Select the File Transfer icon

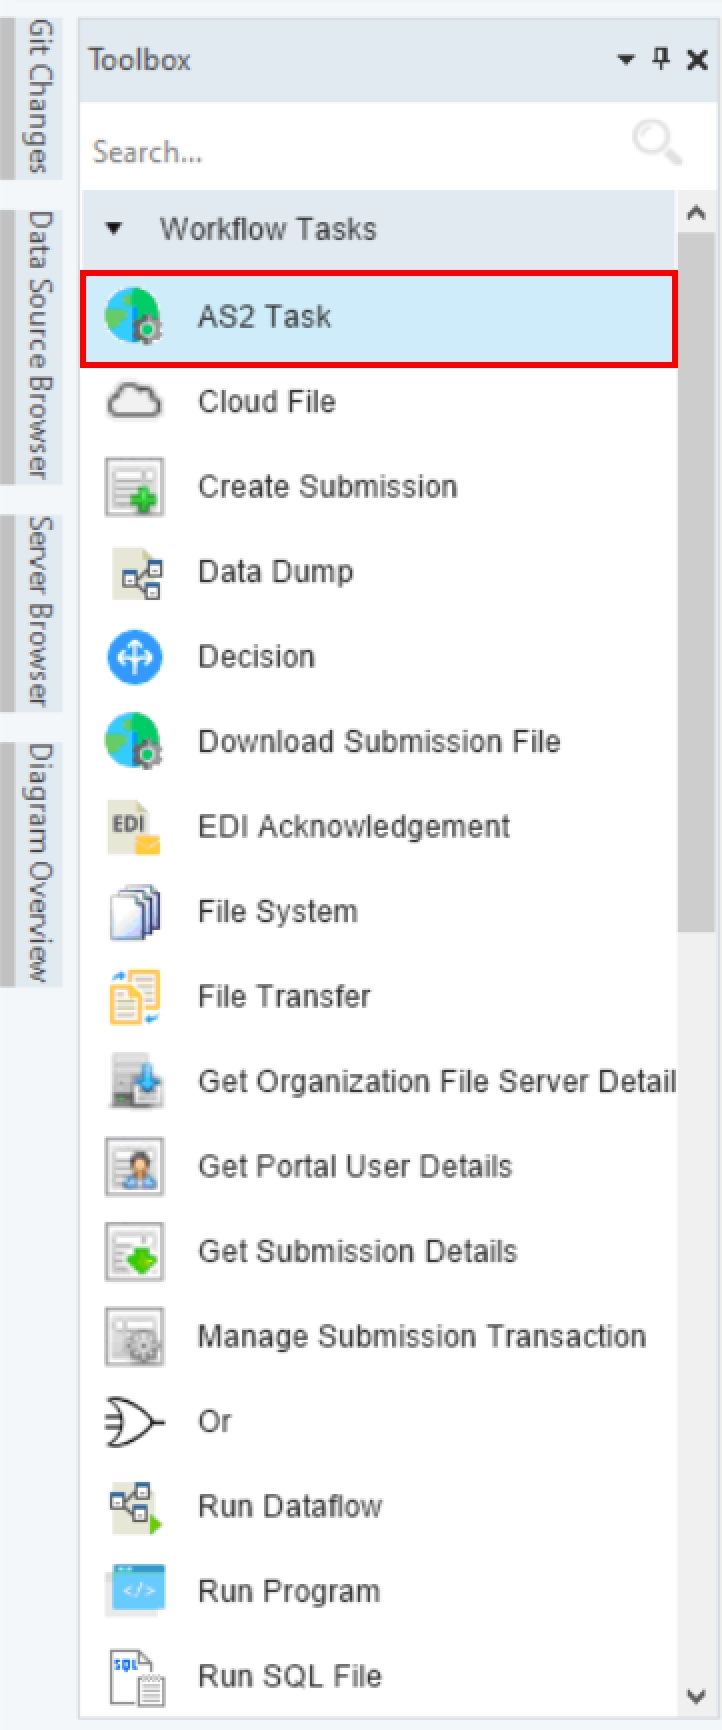[134, 997]
